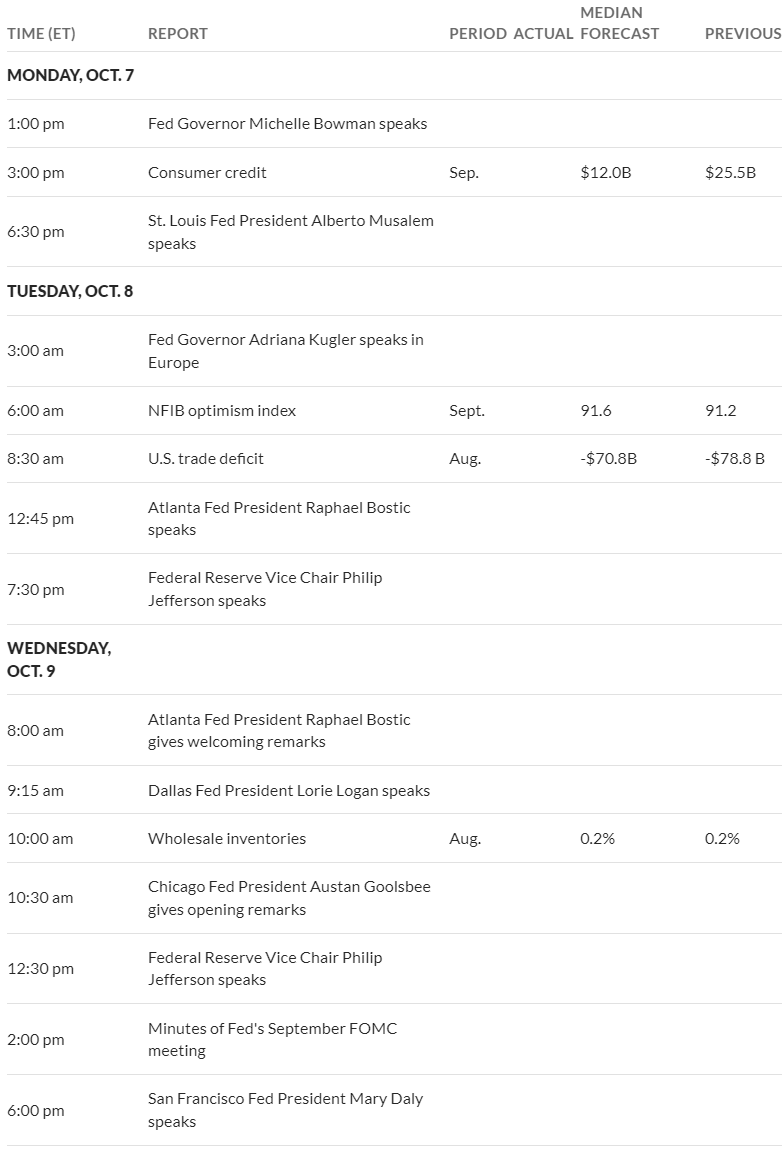Open the U.S. trade deficit report
This screenshot has width=784, height=1150.
click(205, 458)
